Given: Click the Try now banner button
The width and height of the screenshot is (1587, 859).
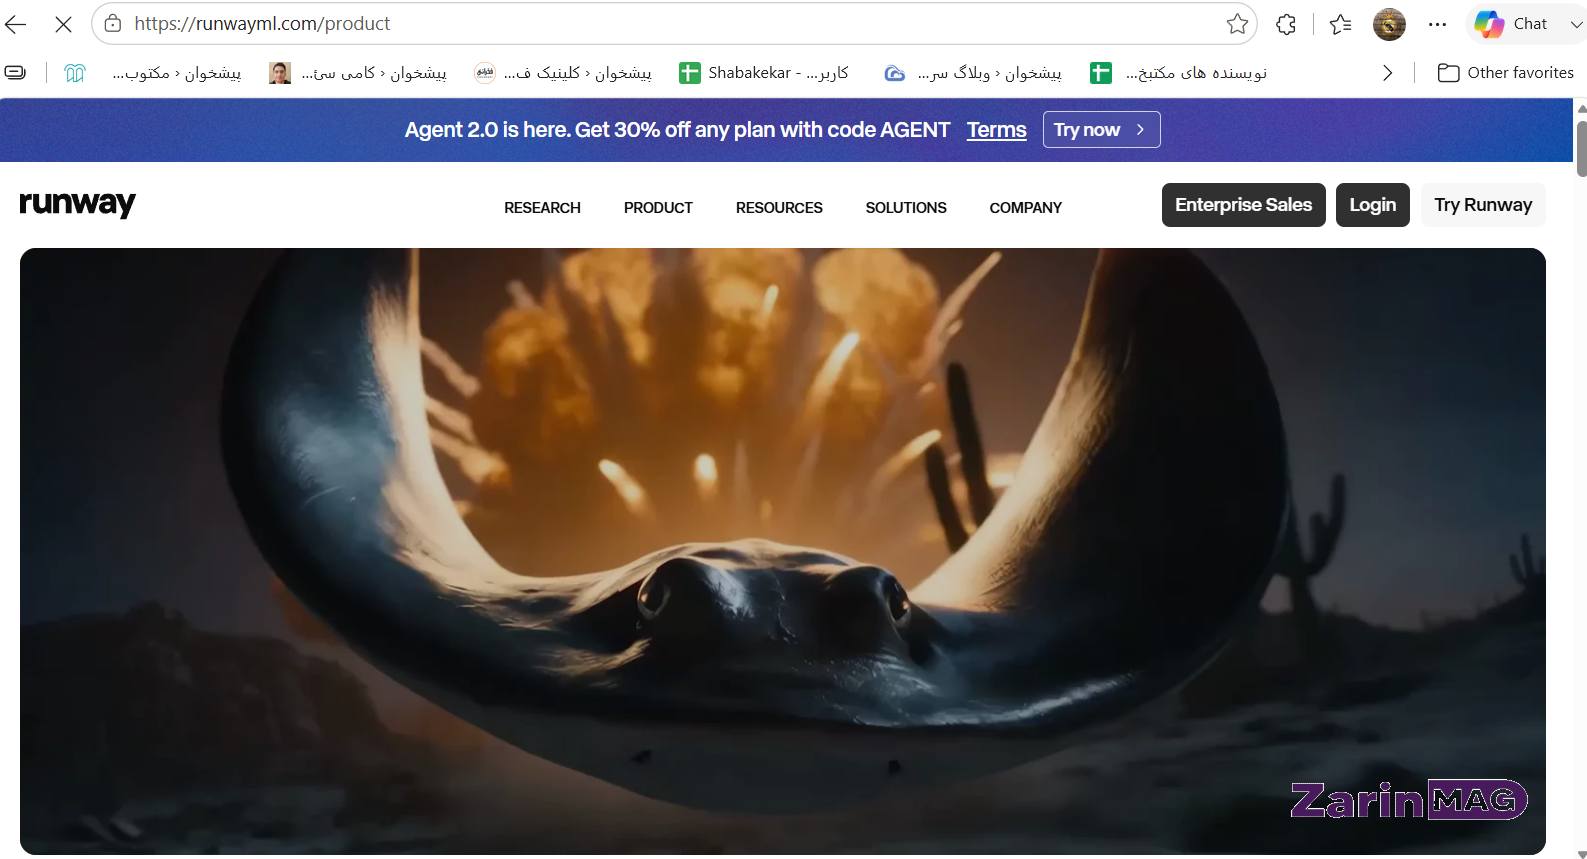Looking at the screenshot, I should [x=1101, y=130].
